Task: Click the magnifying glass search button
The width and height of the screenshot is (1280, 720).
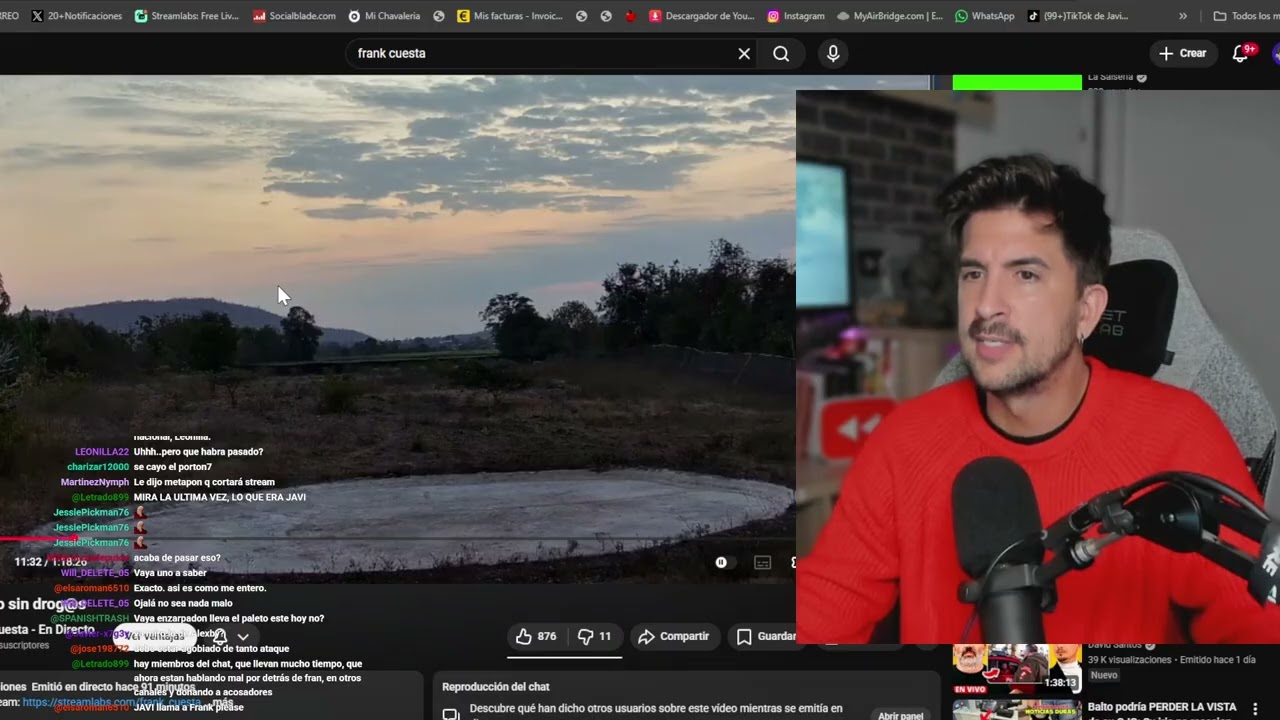Action: coord(781,54)
